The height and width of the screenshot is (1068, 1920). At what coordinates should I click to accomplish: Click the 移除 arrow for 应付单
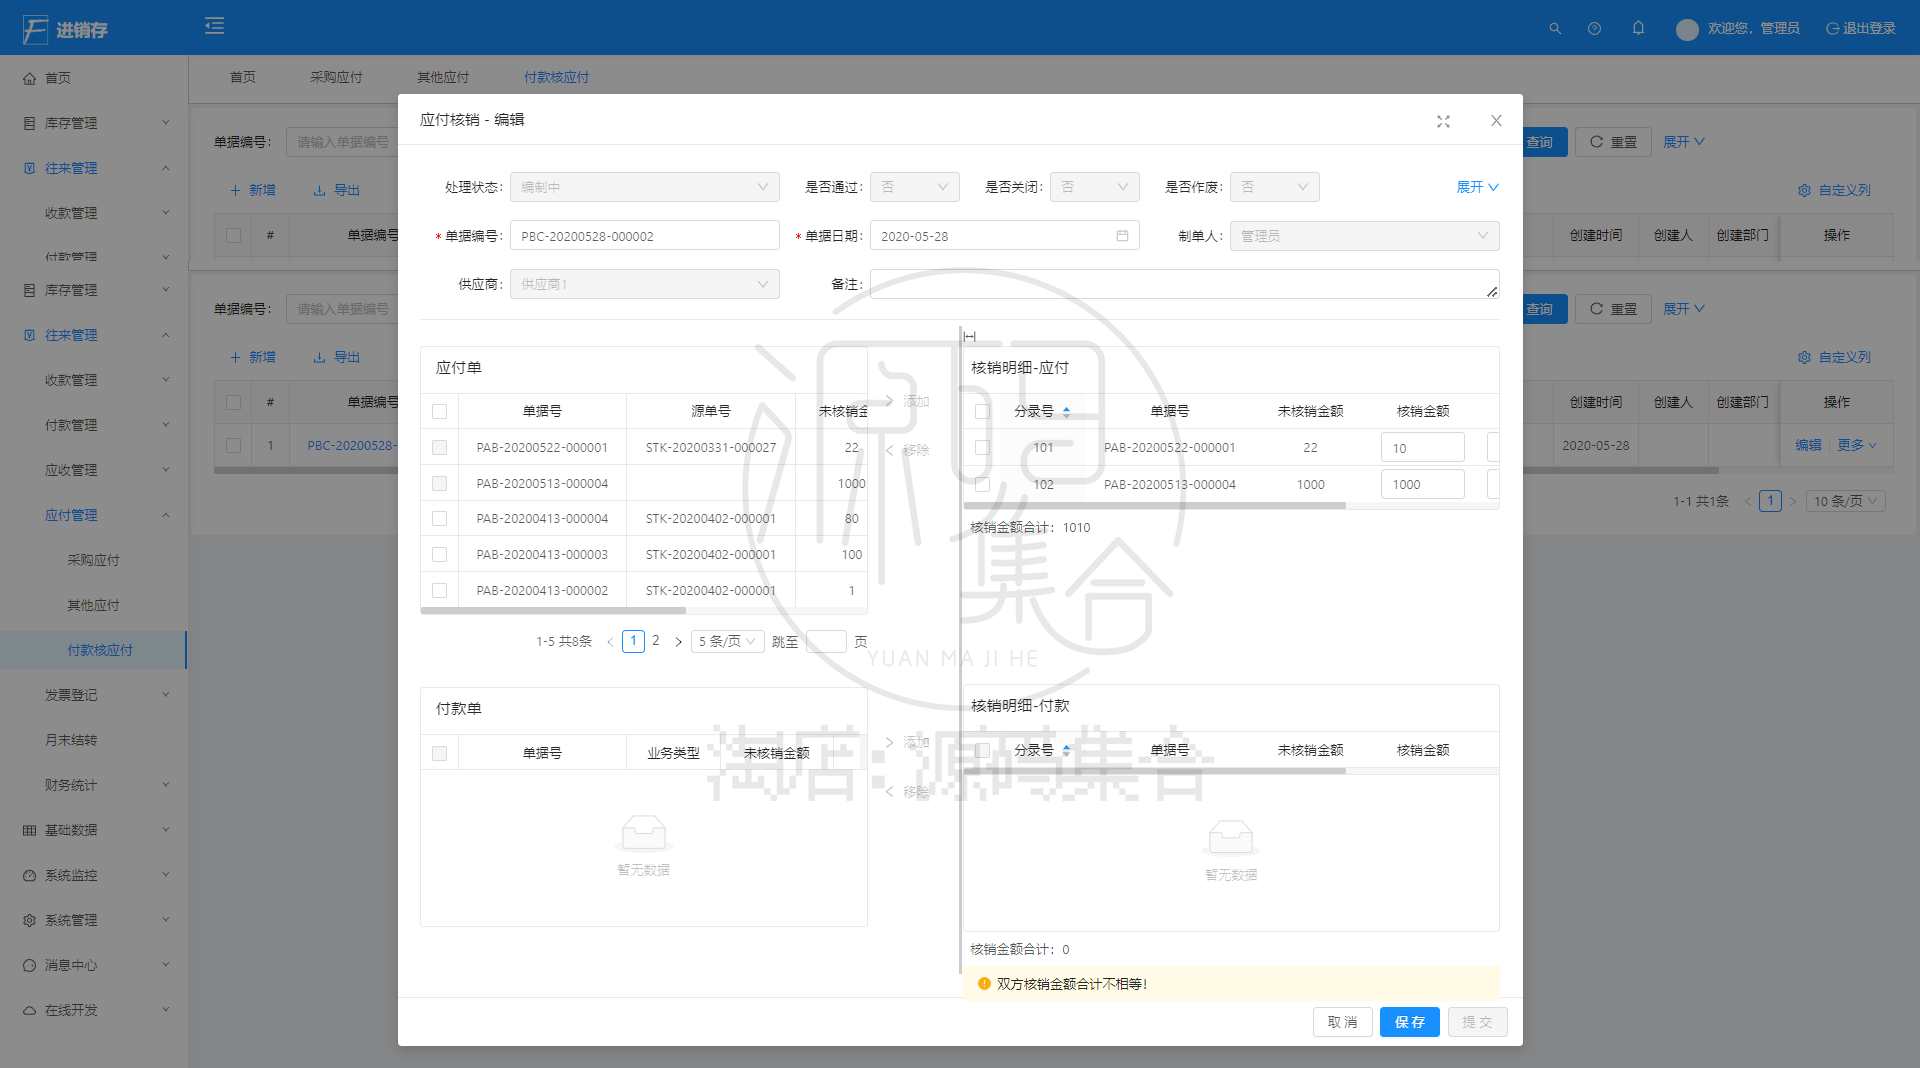click(907, 450)
